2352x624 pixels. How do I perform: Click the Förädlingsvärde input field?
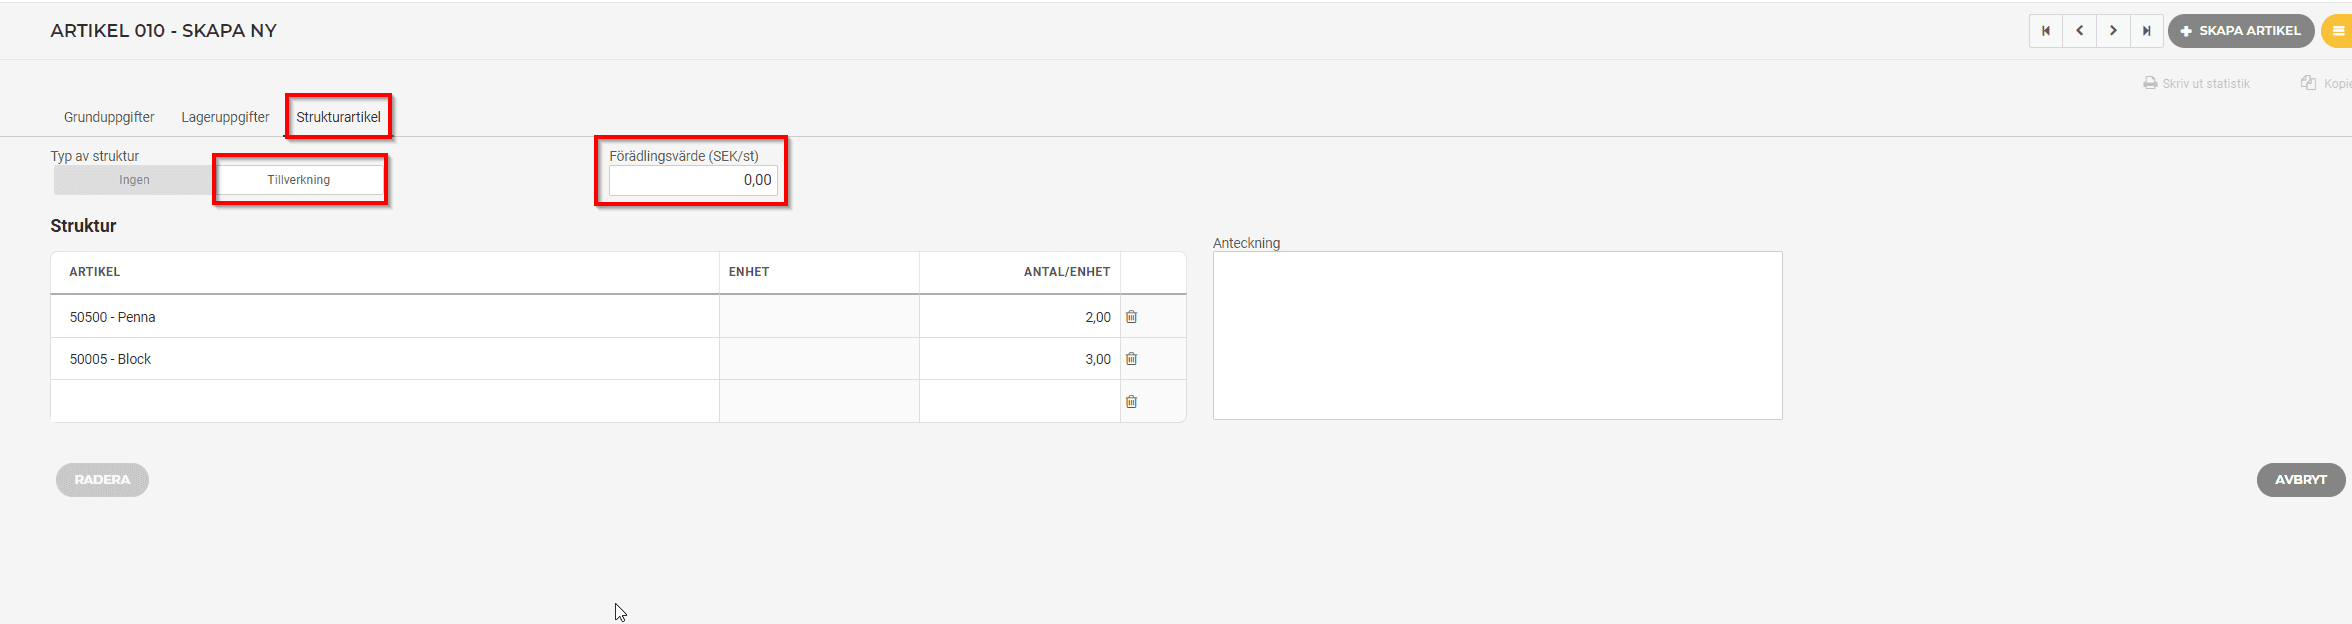point(692,180)
